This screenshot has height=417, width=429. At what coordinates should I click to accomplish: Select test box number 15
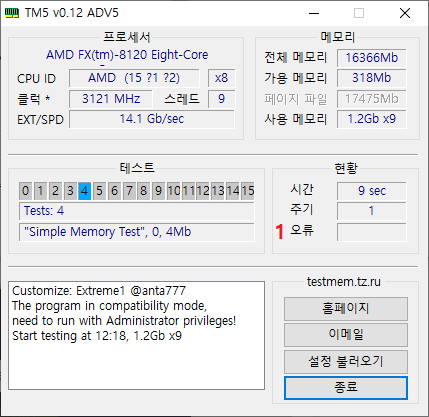(248, 191)
